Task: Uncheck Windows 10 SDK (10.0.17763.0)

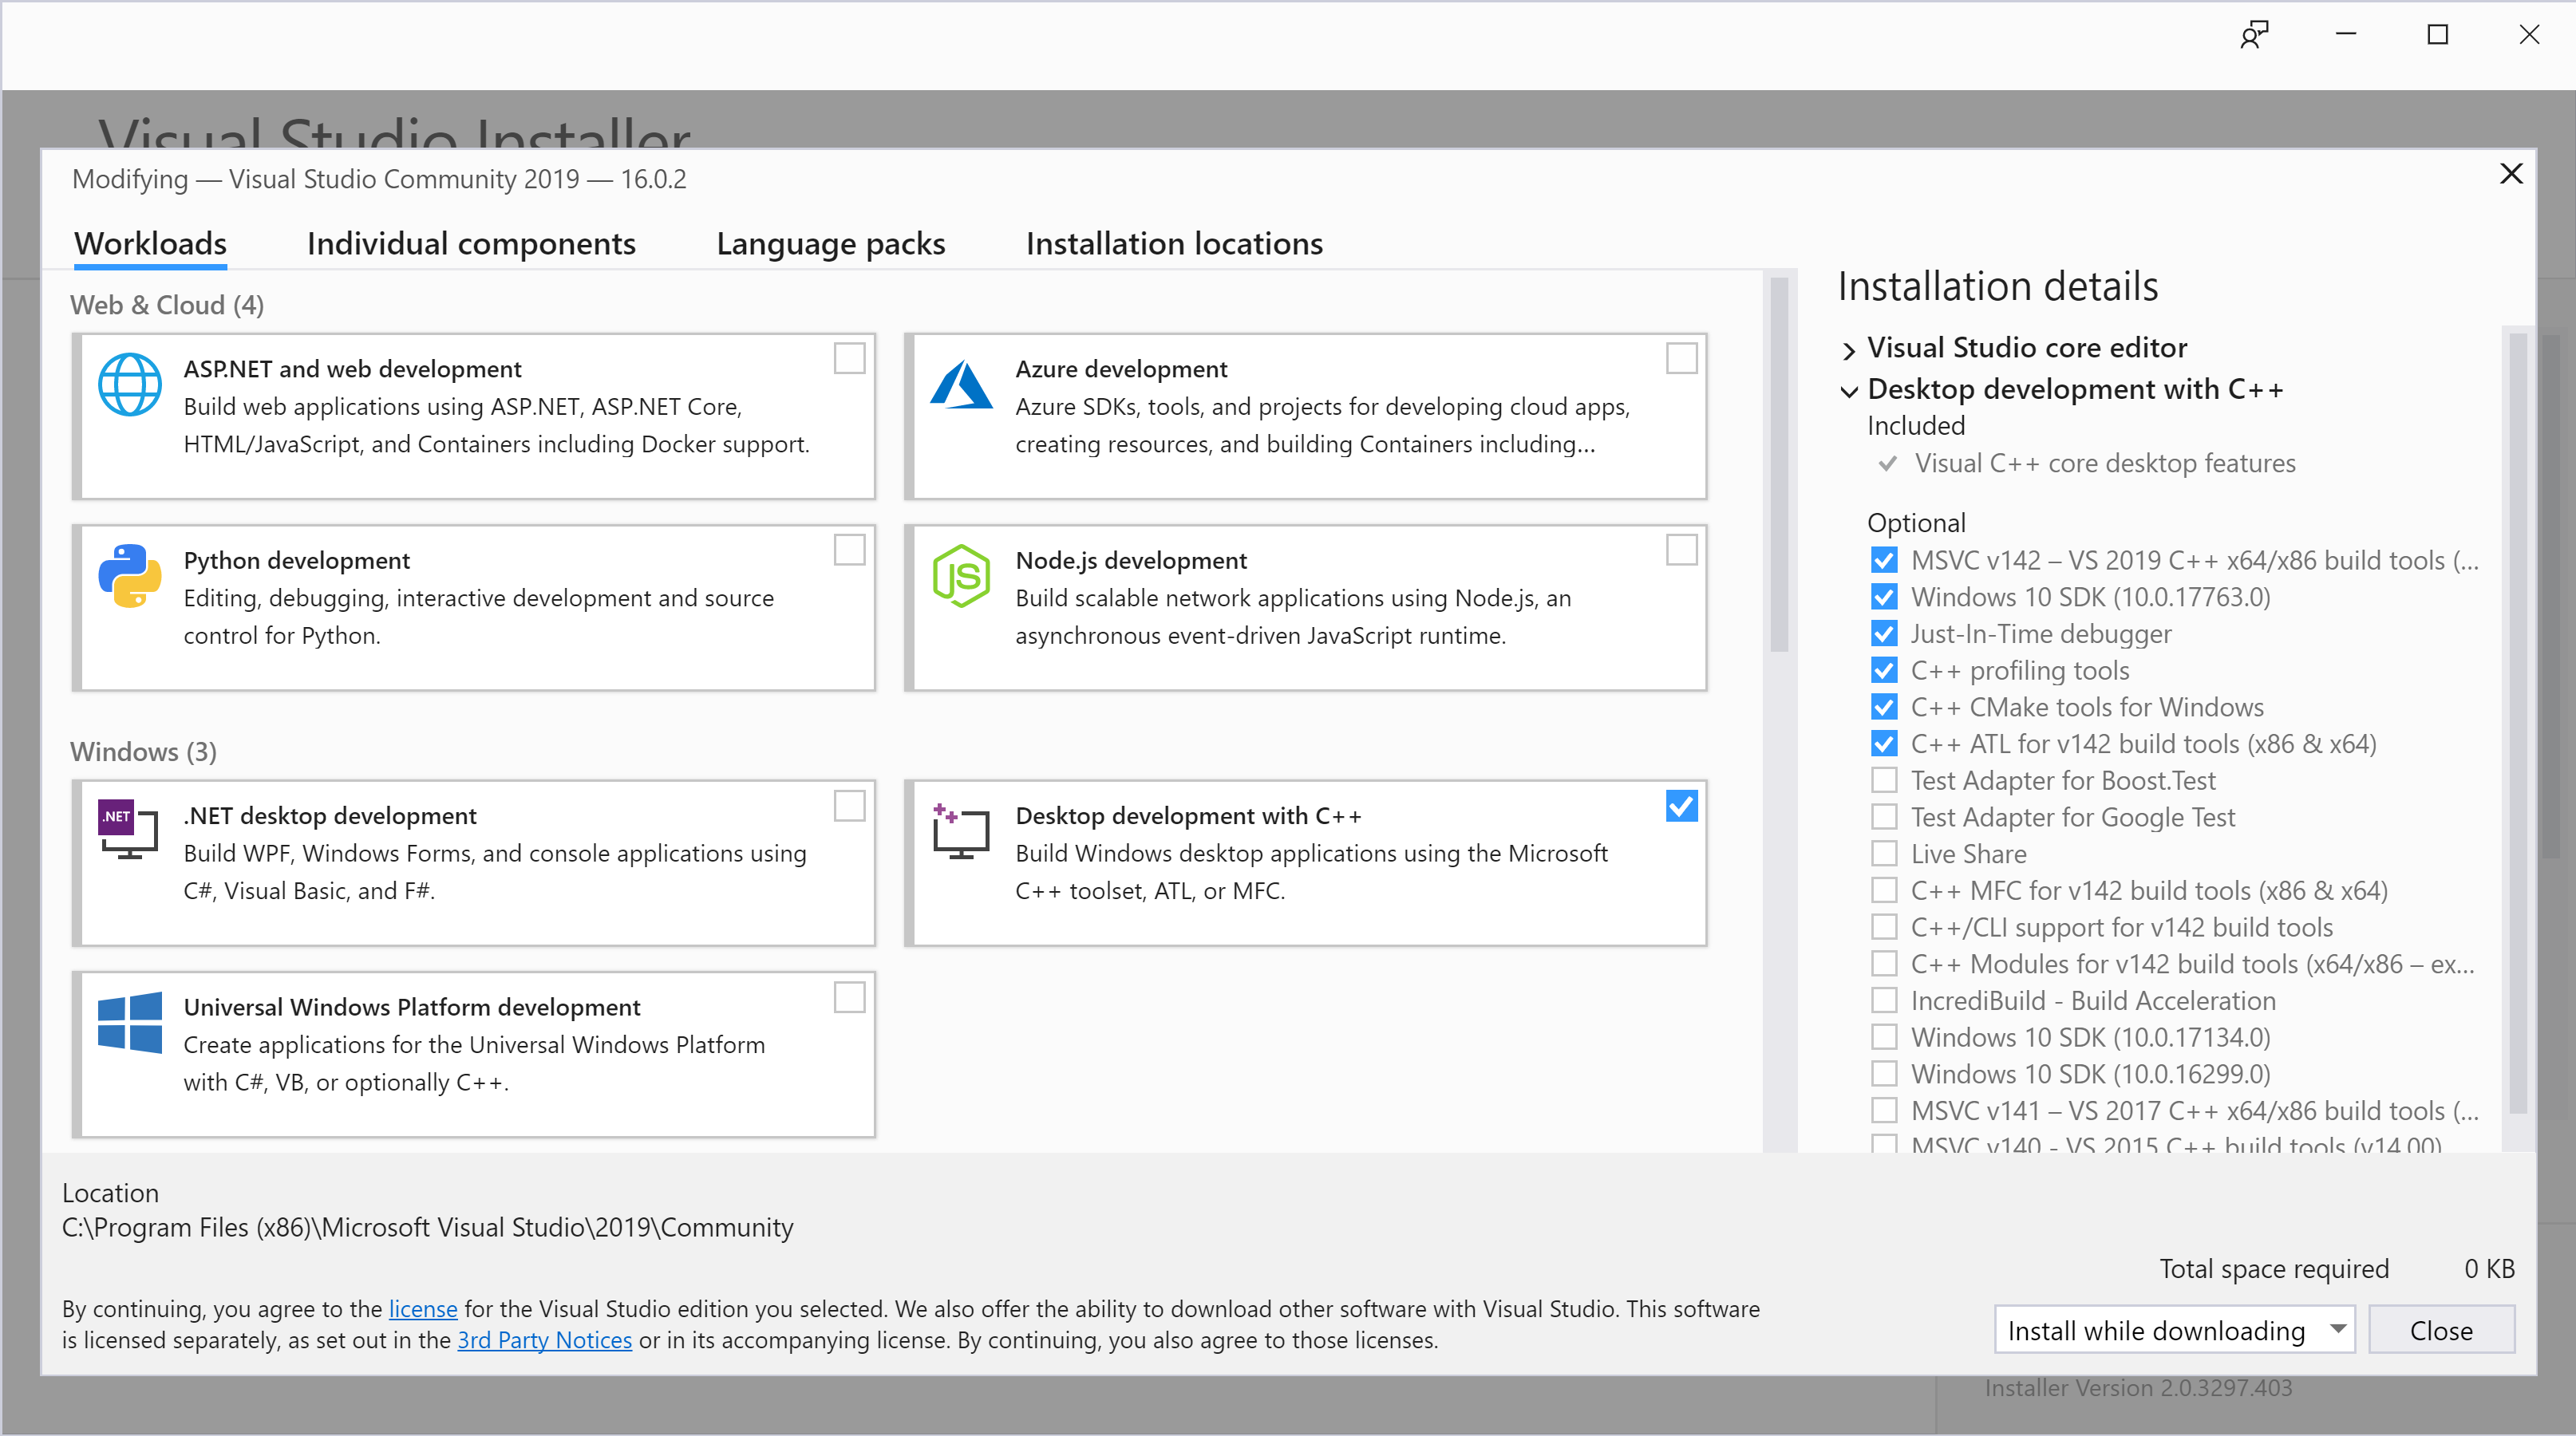Action: click(1884, 597)
